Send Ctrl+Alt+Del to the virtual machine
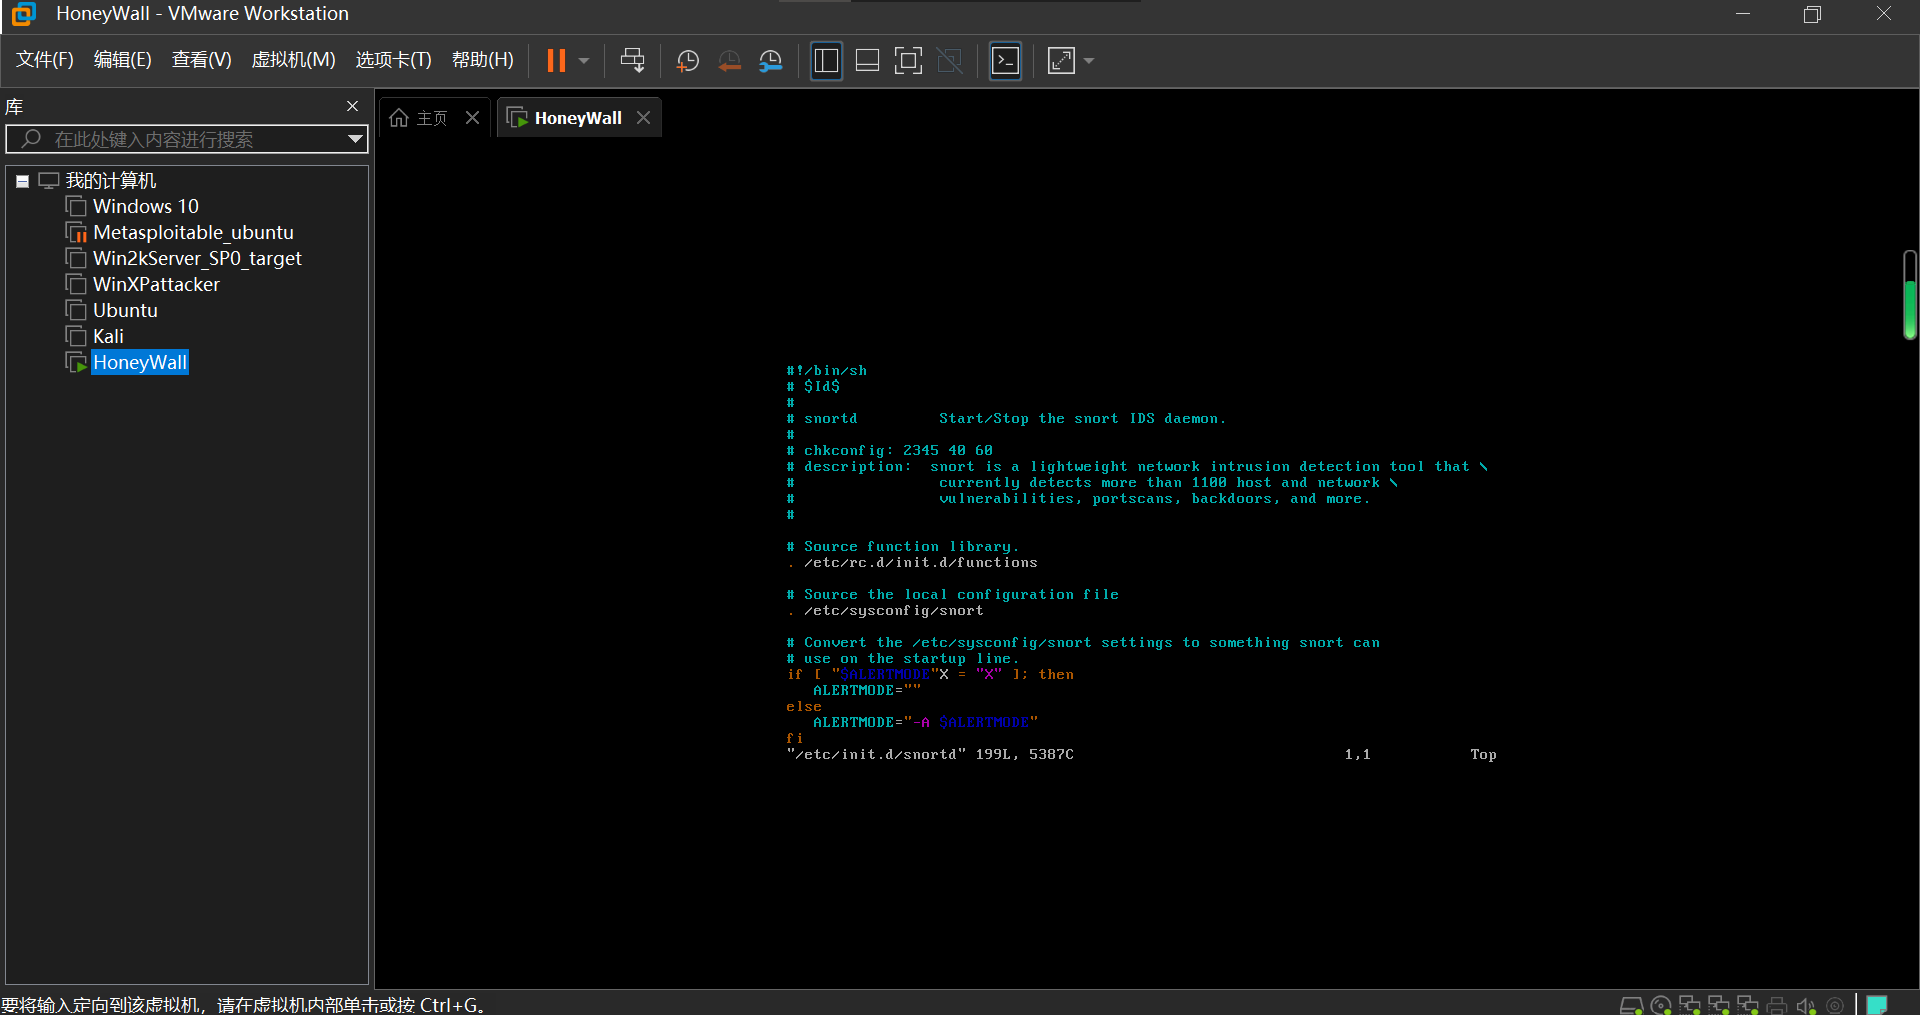This screenshot has width=1920, height=1015. [x=632, y=61]
